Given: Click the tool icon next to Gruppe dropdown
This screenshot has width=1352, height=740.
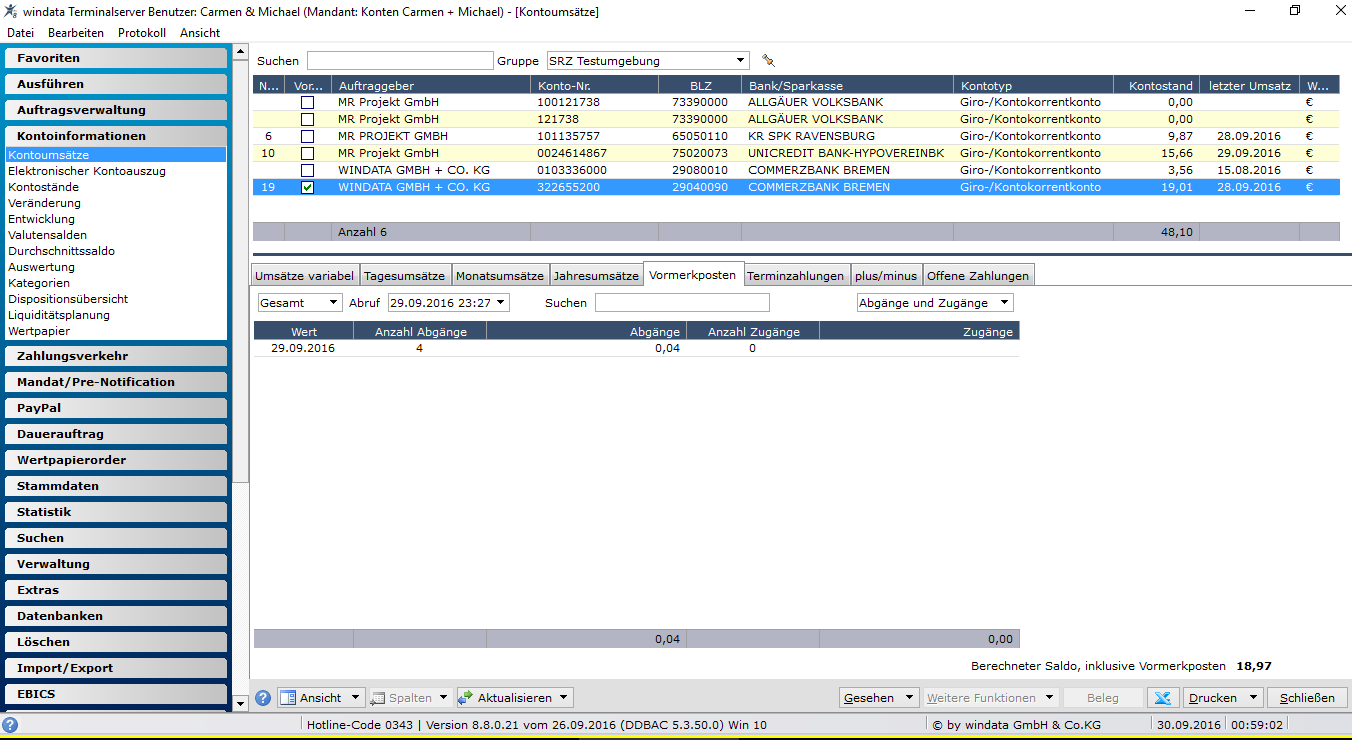Looking at the screenshot, I should 768,60.
